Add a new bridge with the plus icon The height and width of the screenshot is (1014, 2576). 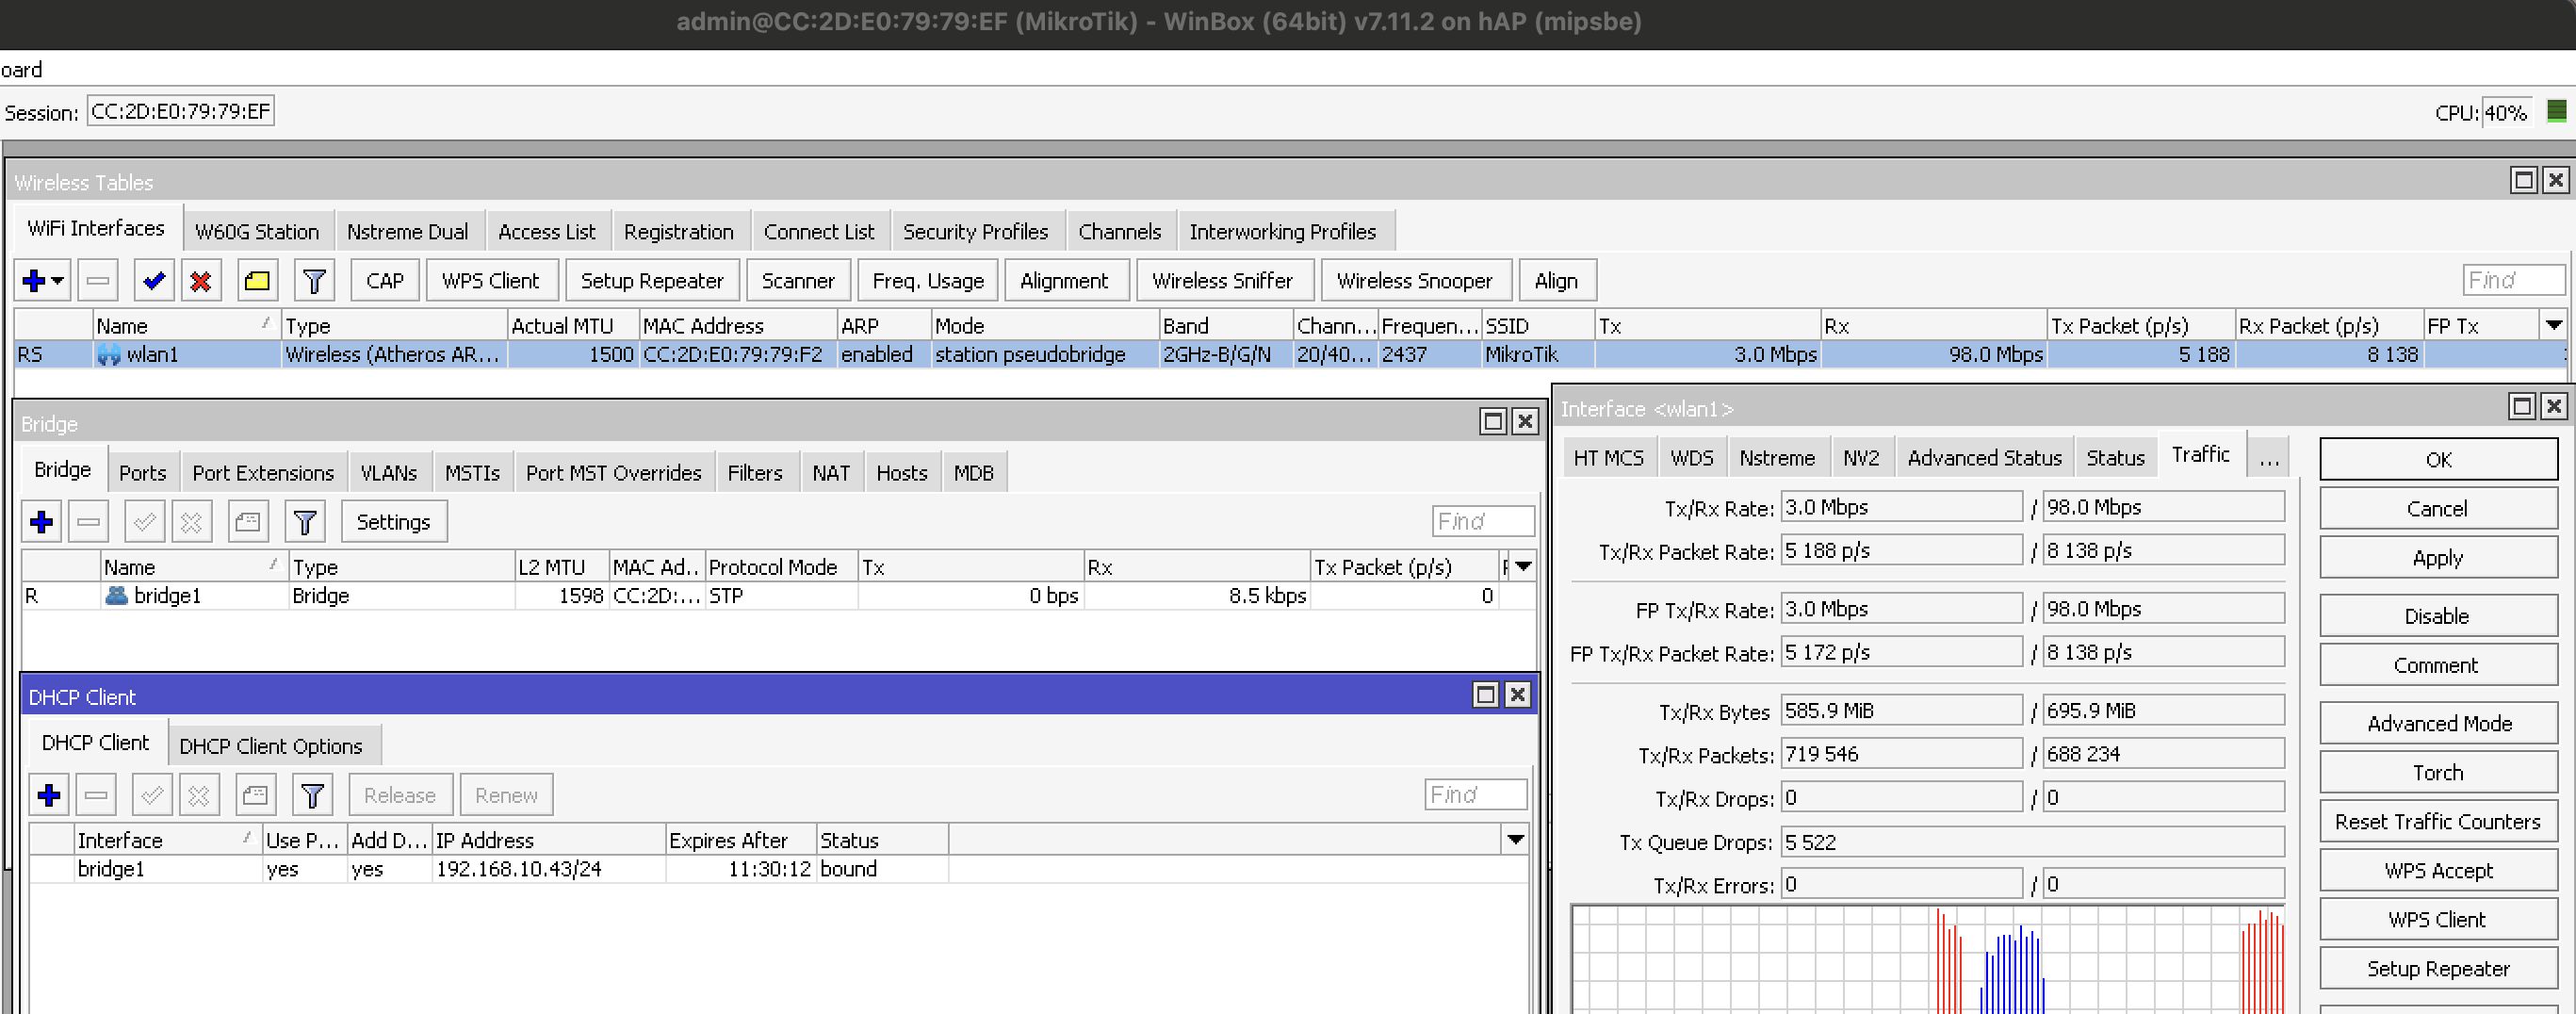click(42, 522)
